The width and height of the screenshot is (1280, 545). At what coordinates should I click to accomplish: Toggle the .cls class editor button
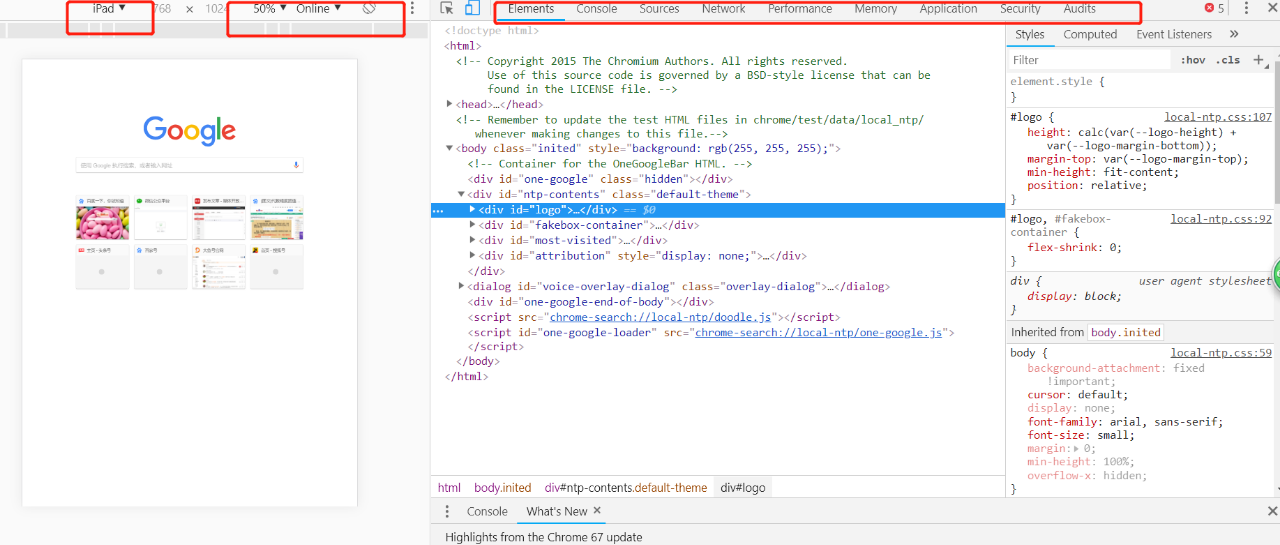coord(1227,60)
